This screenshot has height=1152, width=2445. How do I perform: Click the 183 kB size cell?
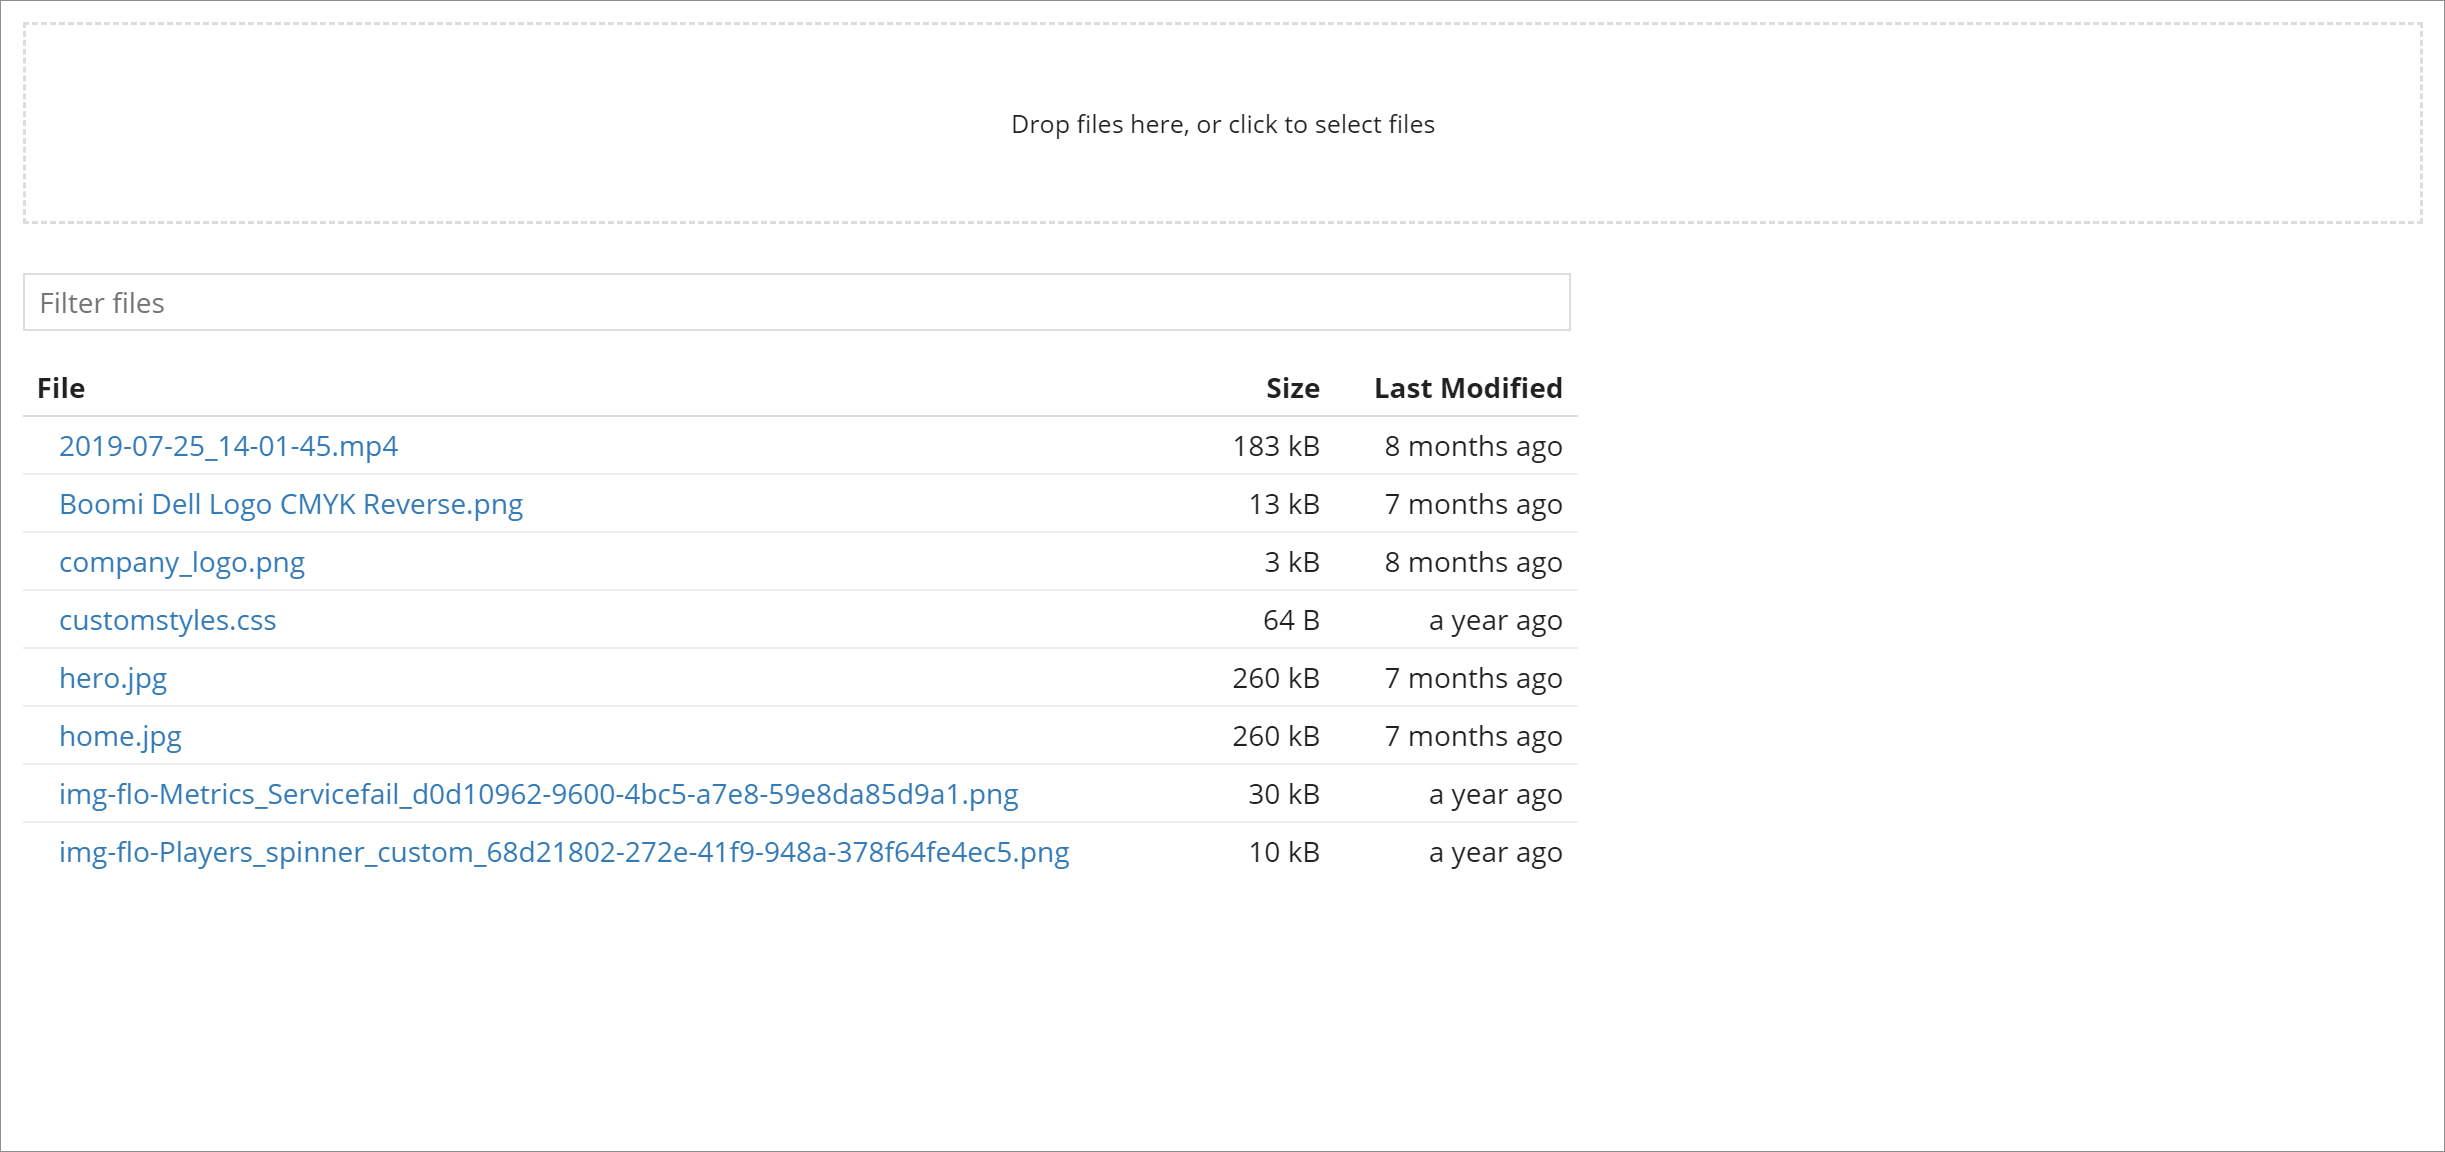click(x=1275, y=447)
